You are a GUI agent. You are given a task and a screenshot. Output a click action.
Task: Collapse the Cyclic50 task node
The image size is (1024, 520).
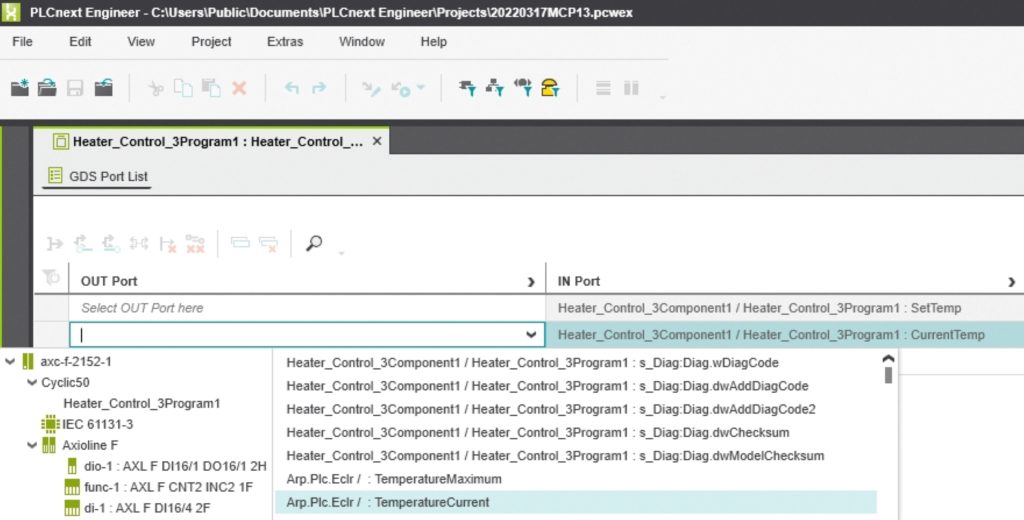point(31,382)
